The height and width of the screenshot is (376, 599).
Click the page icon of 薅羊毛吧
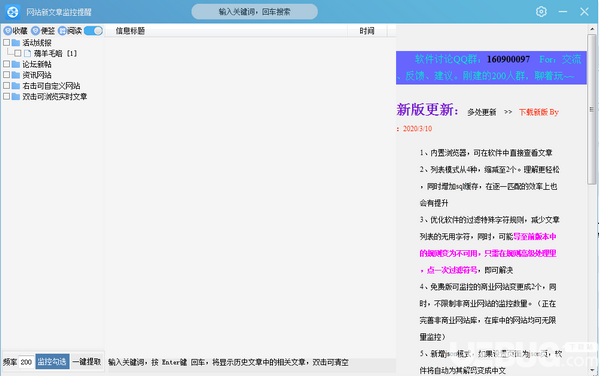[28, 53]
